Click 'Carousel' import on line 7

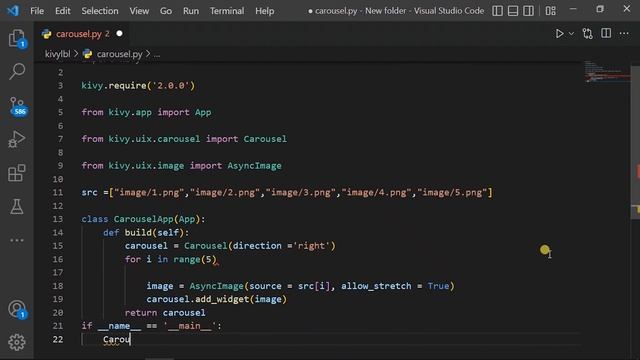[265, 139]
